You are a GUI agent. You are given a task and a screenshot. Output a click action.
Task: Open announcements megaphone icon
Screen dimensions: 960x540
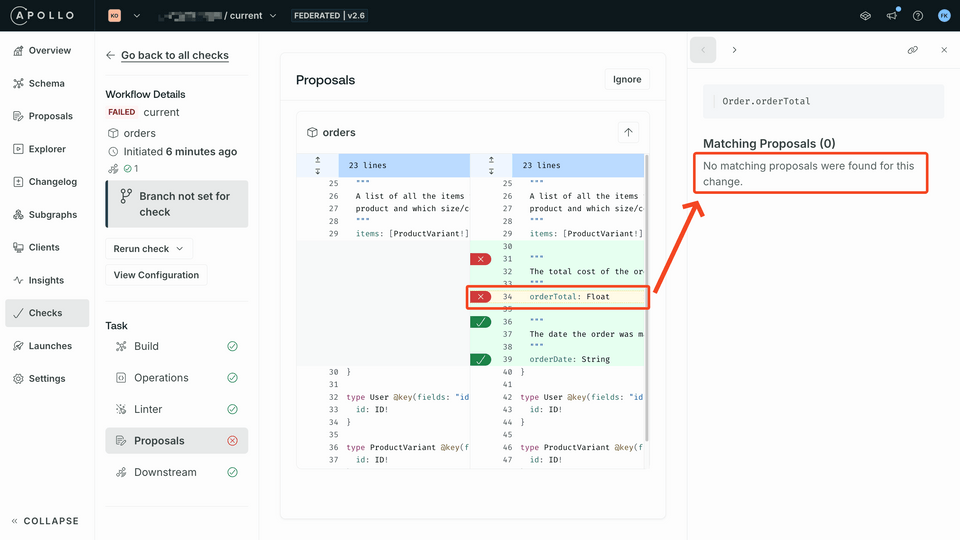892,15
